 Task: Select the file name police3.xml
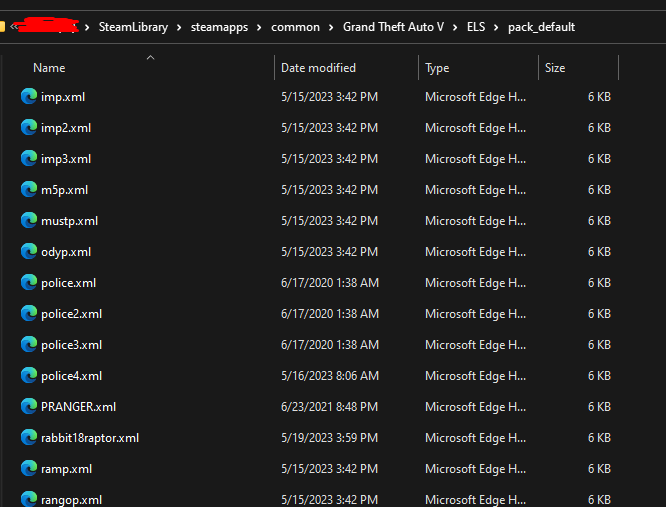click(71, 345)
